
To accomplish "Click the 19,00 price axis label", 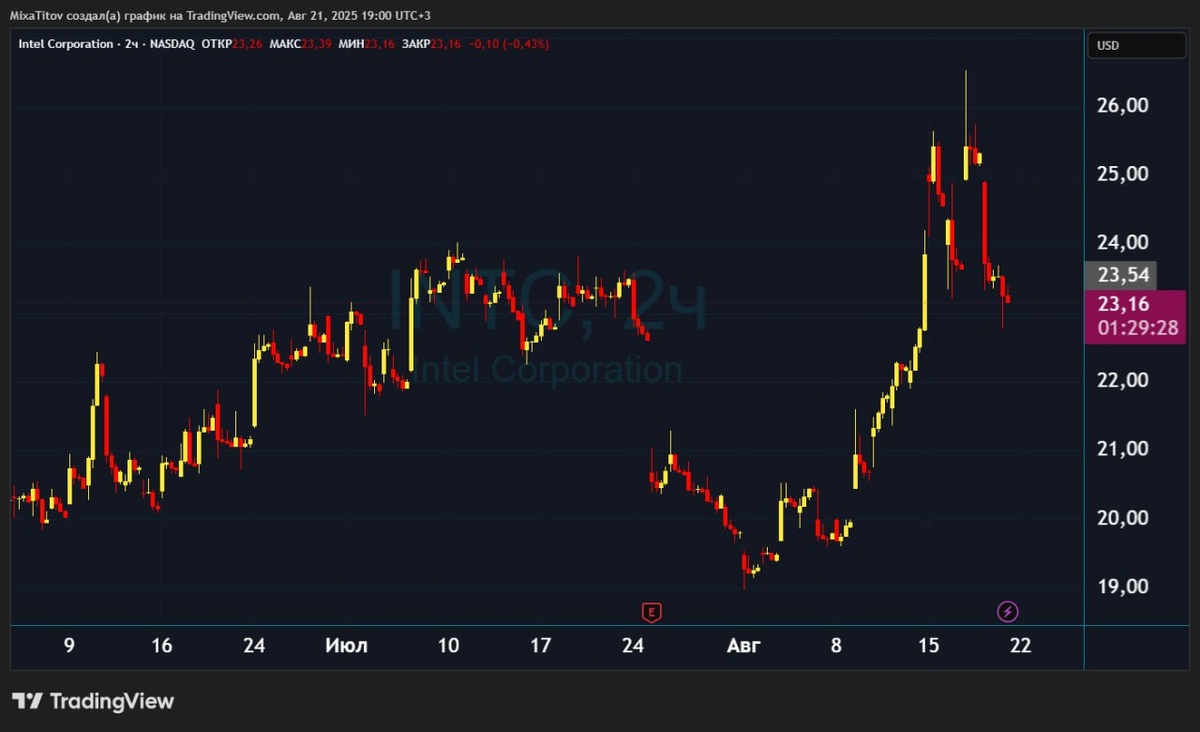I will 1124,587.
